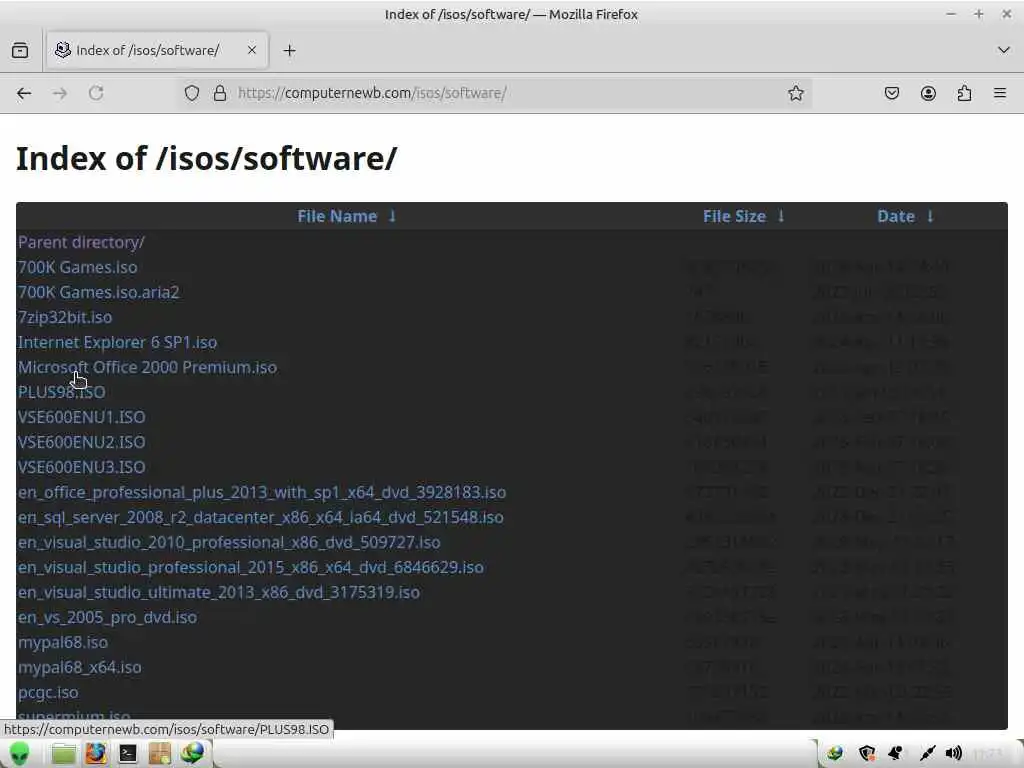The image size is (1024, 768).
Task: Download 7zip32bit.iso
Action: pos(65,317)
